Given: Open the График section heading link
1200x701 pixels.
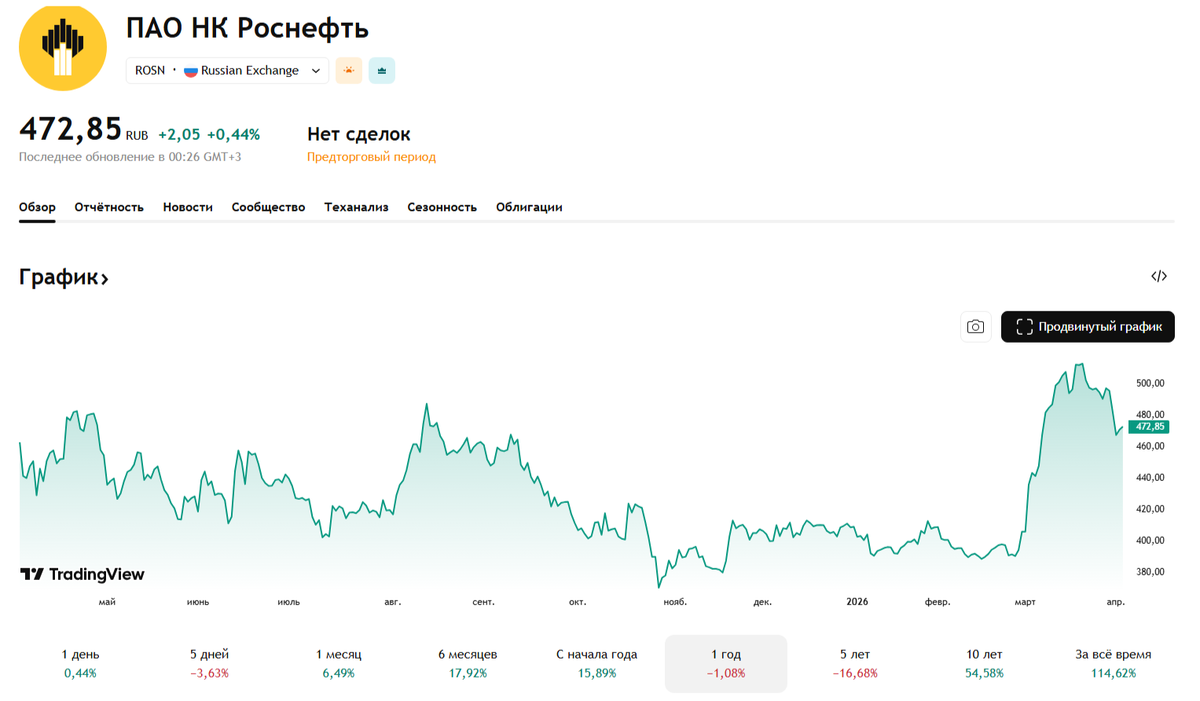Looking at the screenshot, I should [63, 277].
